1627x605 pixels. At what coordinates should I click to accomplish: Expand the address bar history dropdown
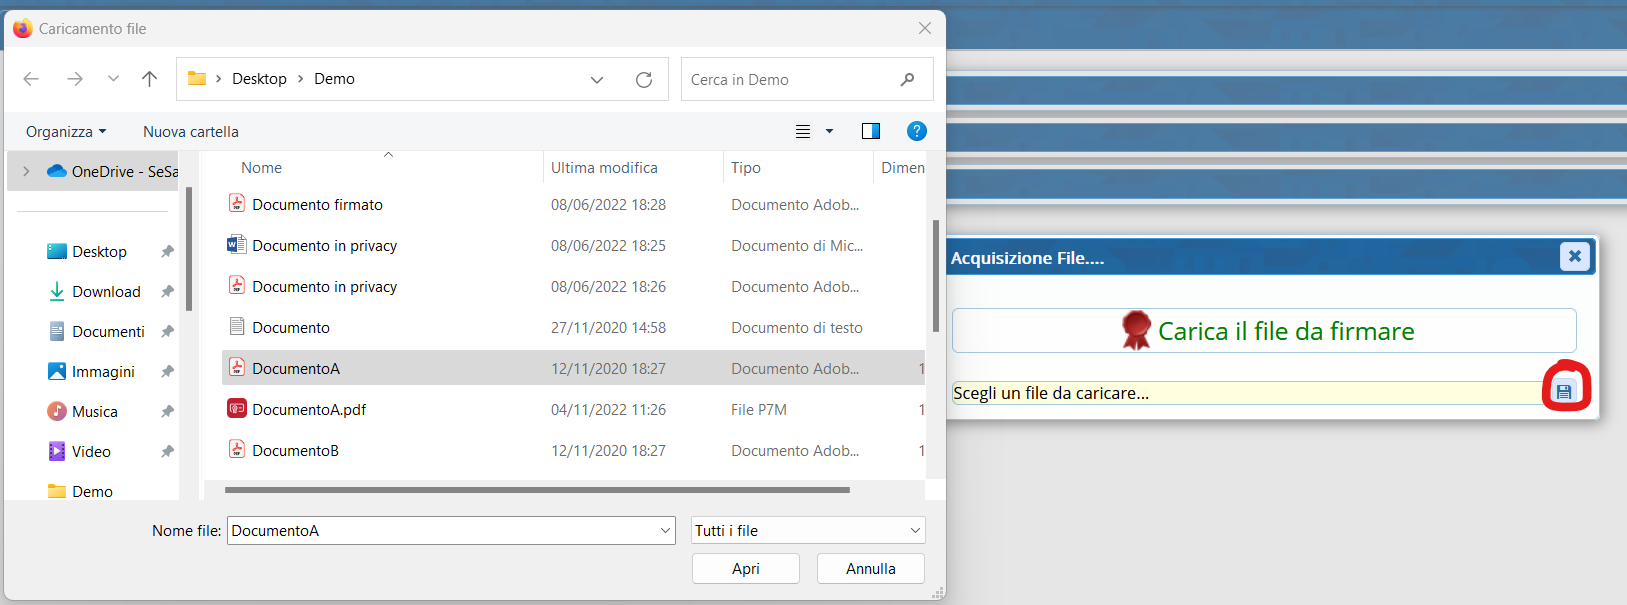click(597, 79)
